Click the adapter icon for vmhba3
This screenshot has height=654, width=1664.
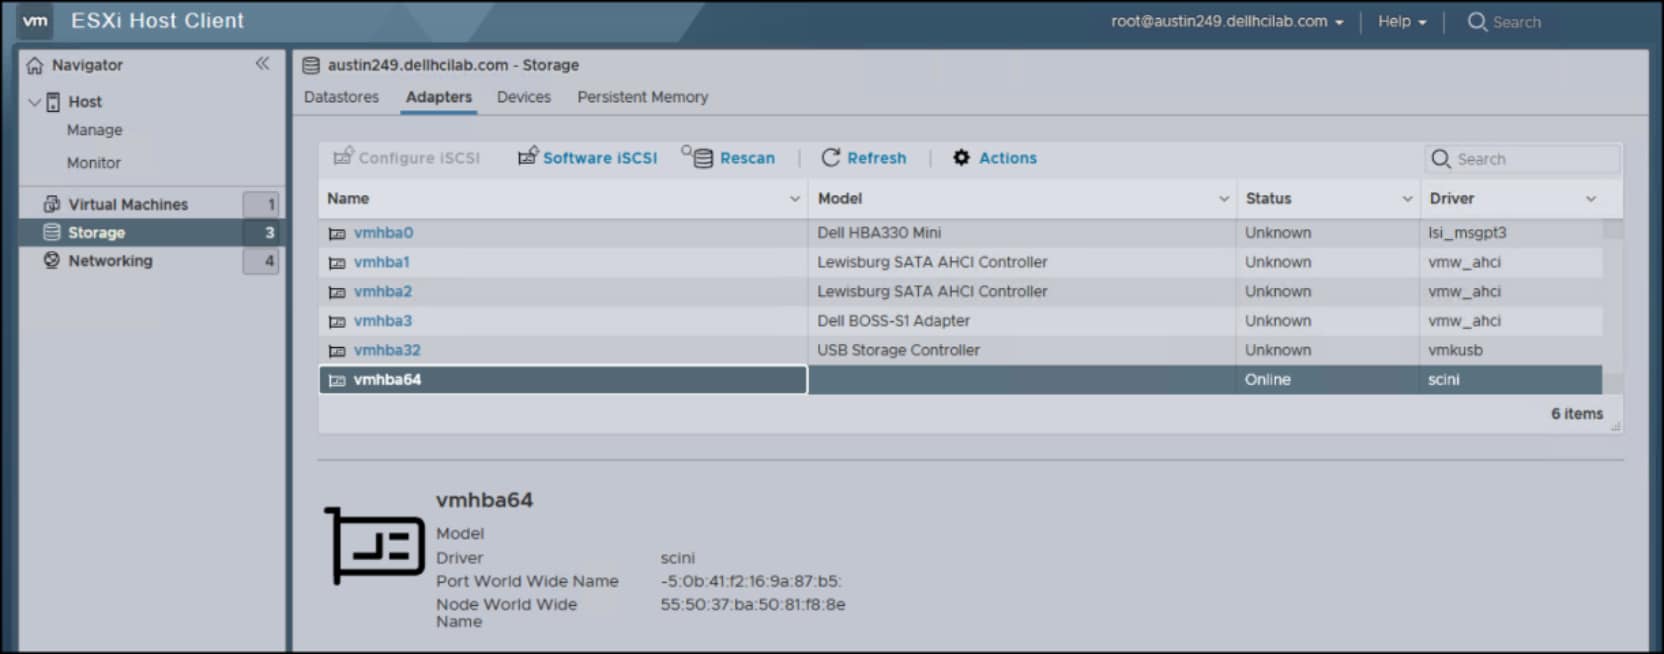[337, 321]
